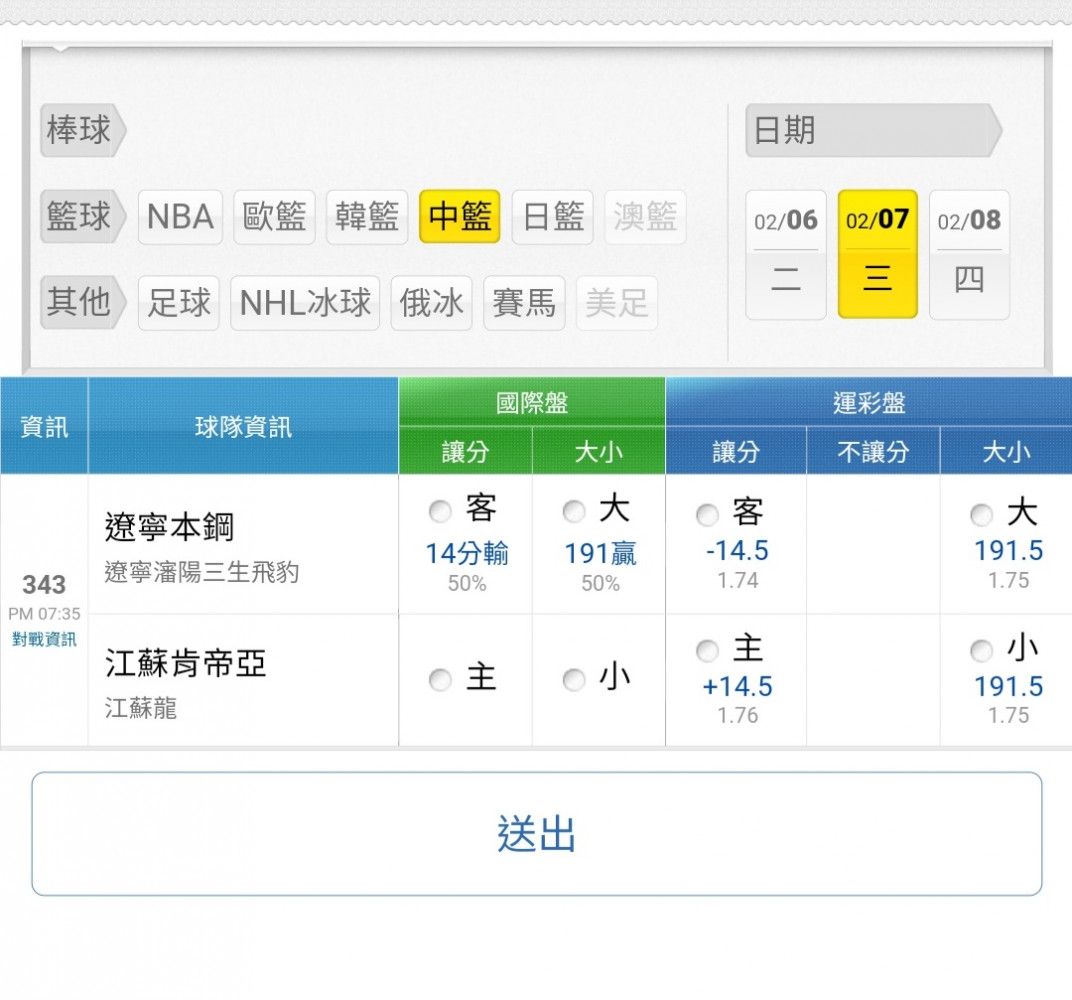Pick date 02/08 Thursday
The image size is (1072, 1000).
click(x=969, y=254)
